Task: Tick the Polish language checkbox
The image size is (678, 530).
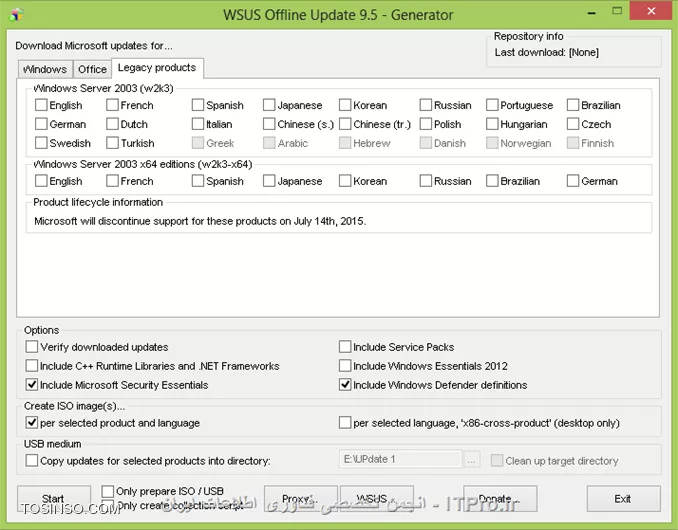Action: pos(425,124)
